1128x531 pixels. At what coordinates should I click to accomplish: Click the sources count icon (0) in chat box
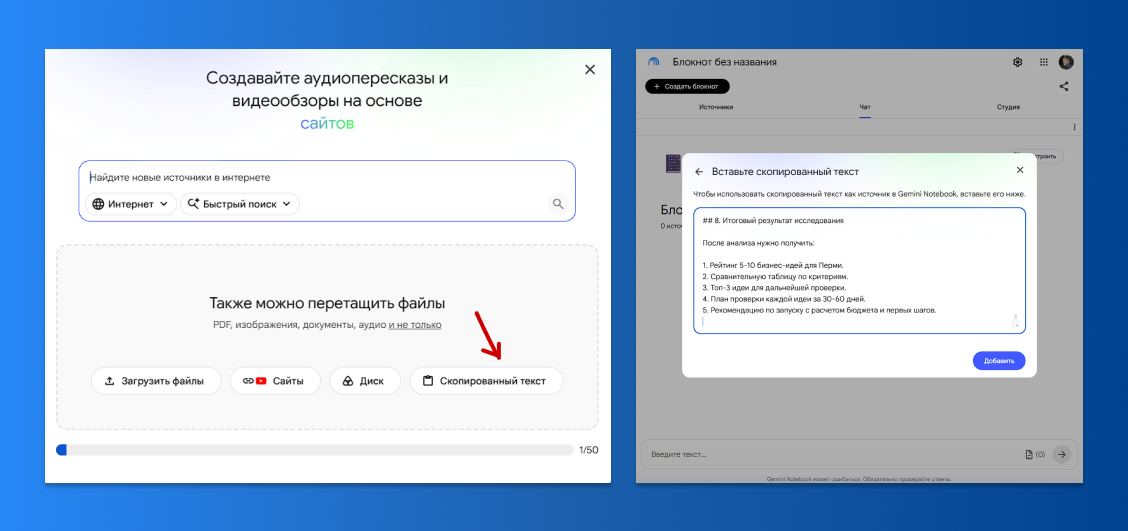tap(1034, 455)
